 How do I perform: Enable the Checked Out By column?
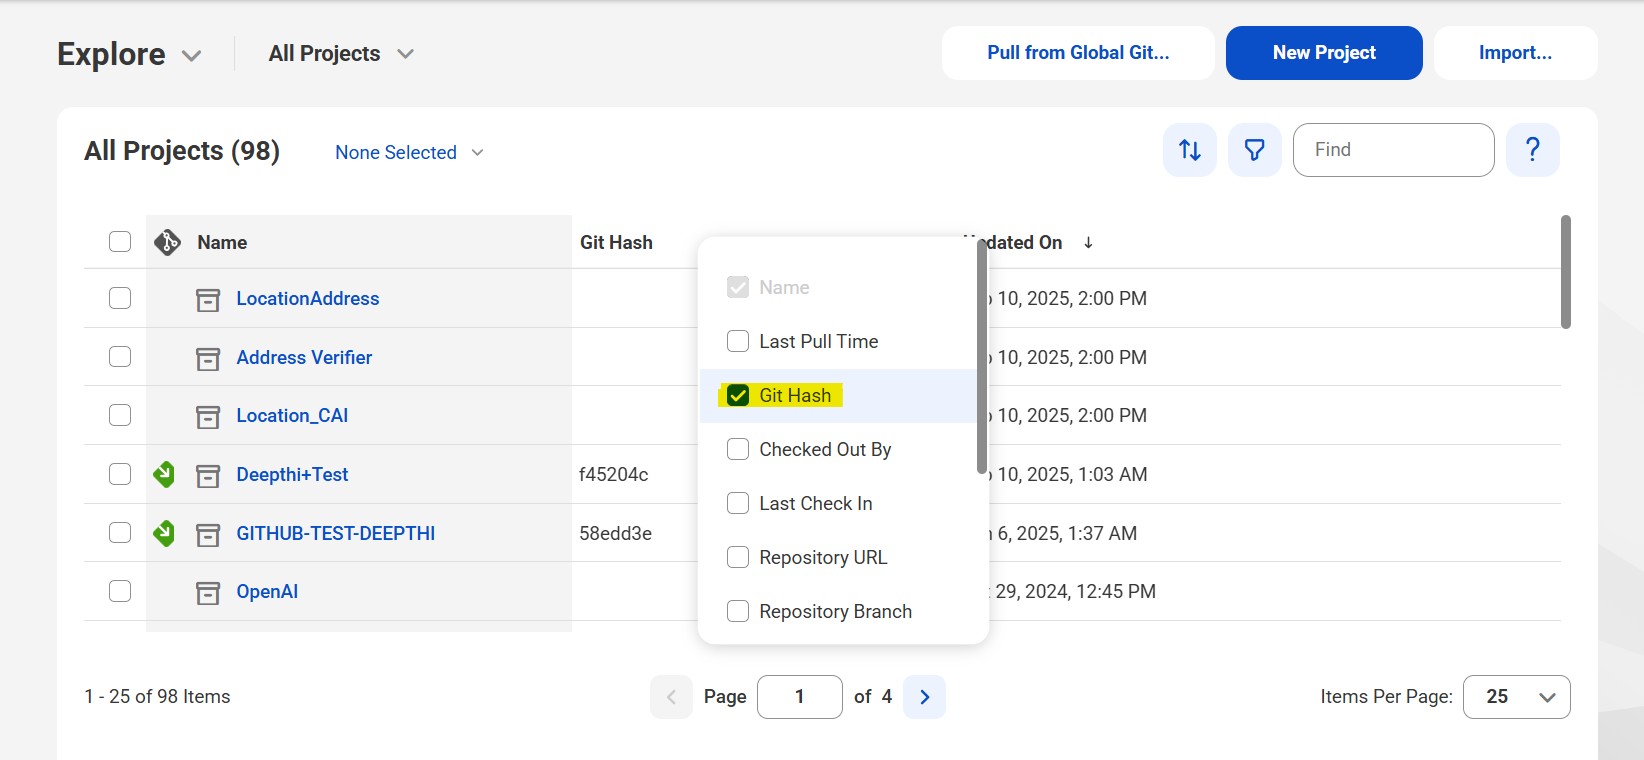click(x=738, y=449)
